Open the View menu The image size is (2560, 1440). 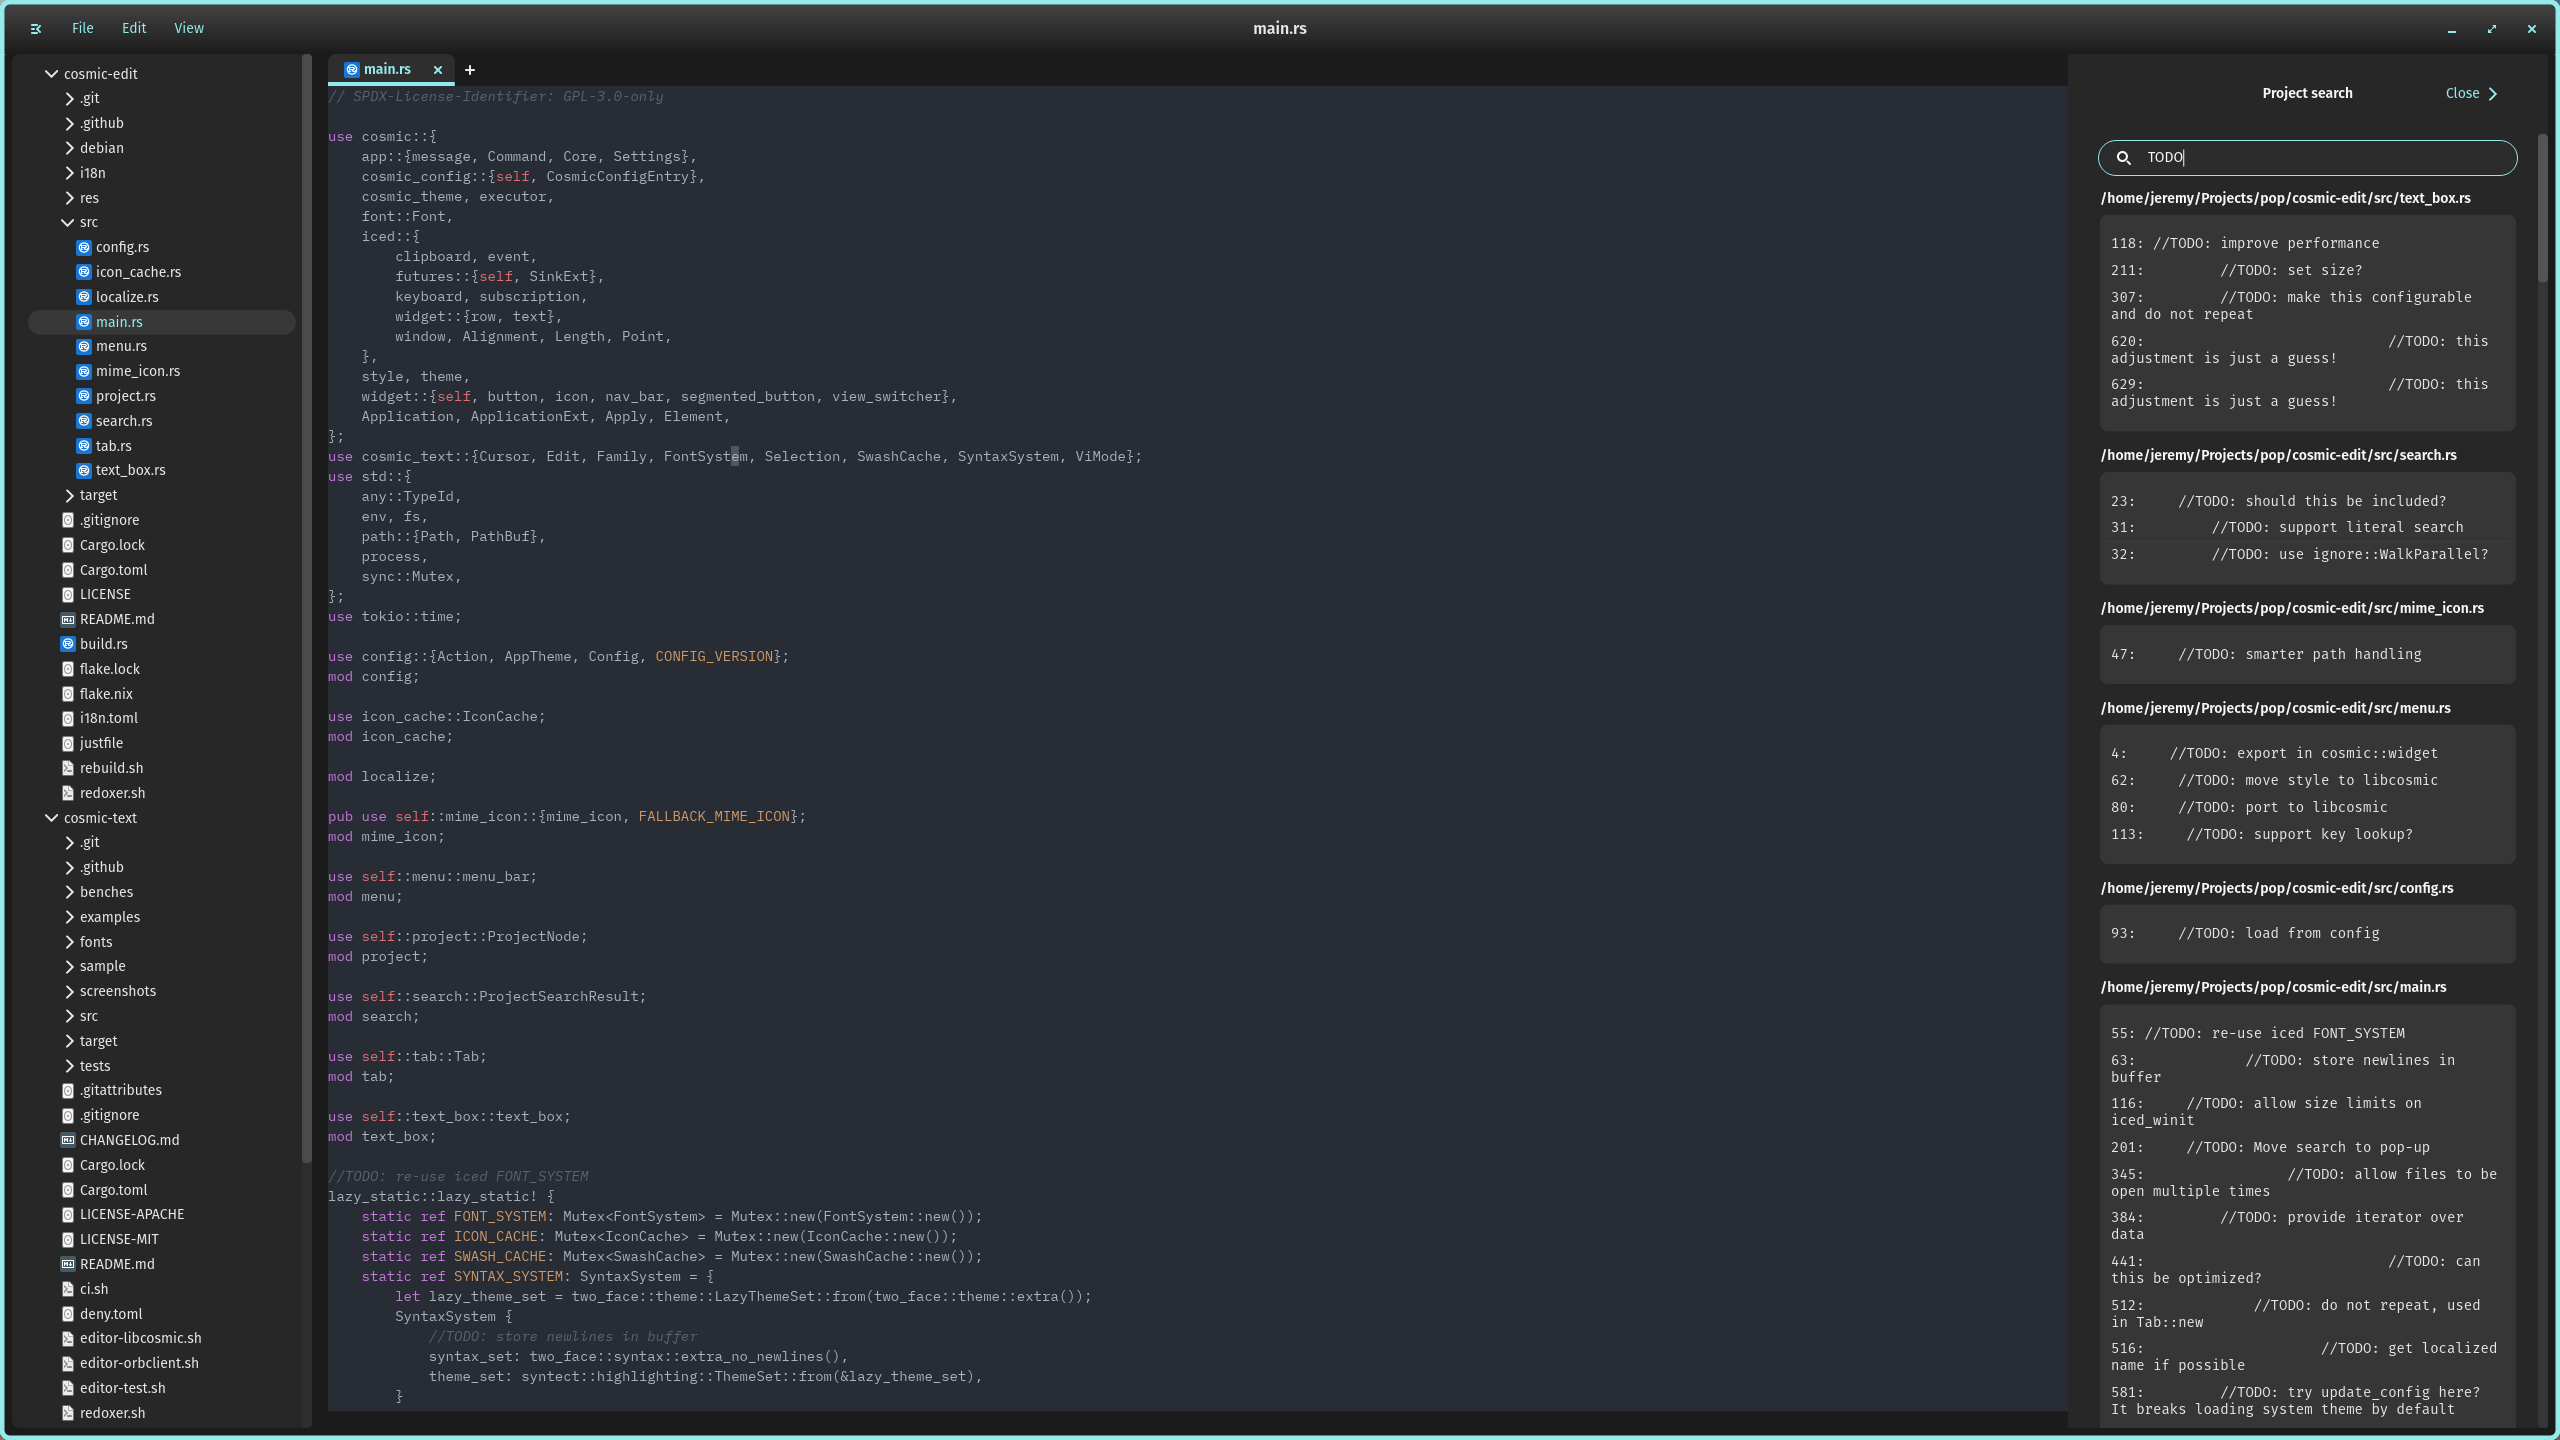(x=189, y=29)
